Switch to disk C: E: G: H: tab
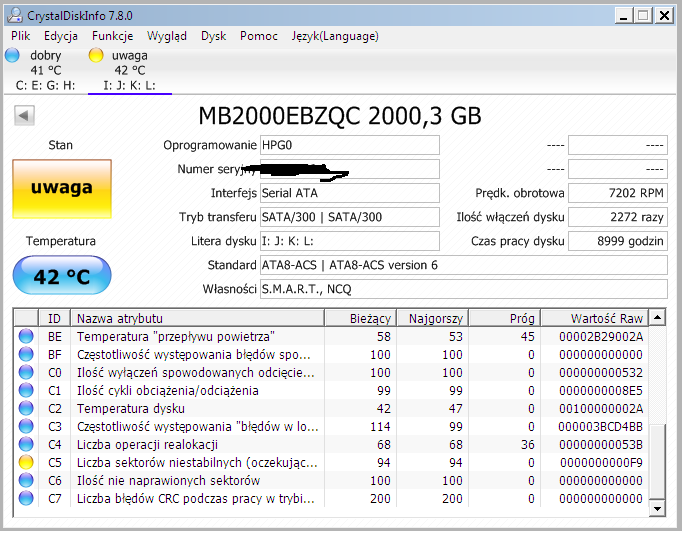The height and width of the screenshot is (551, 682). pyautogui.click(x=45, y=70)
